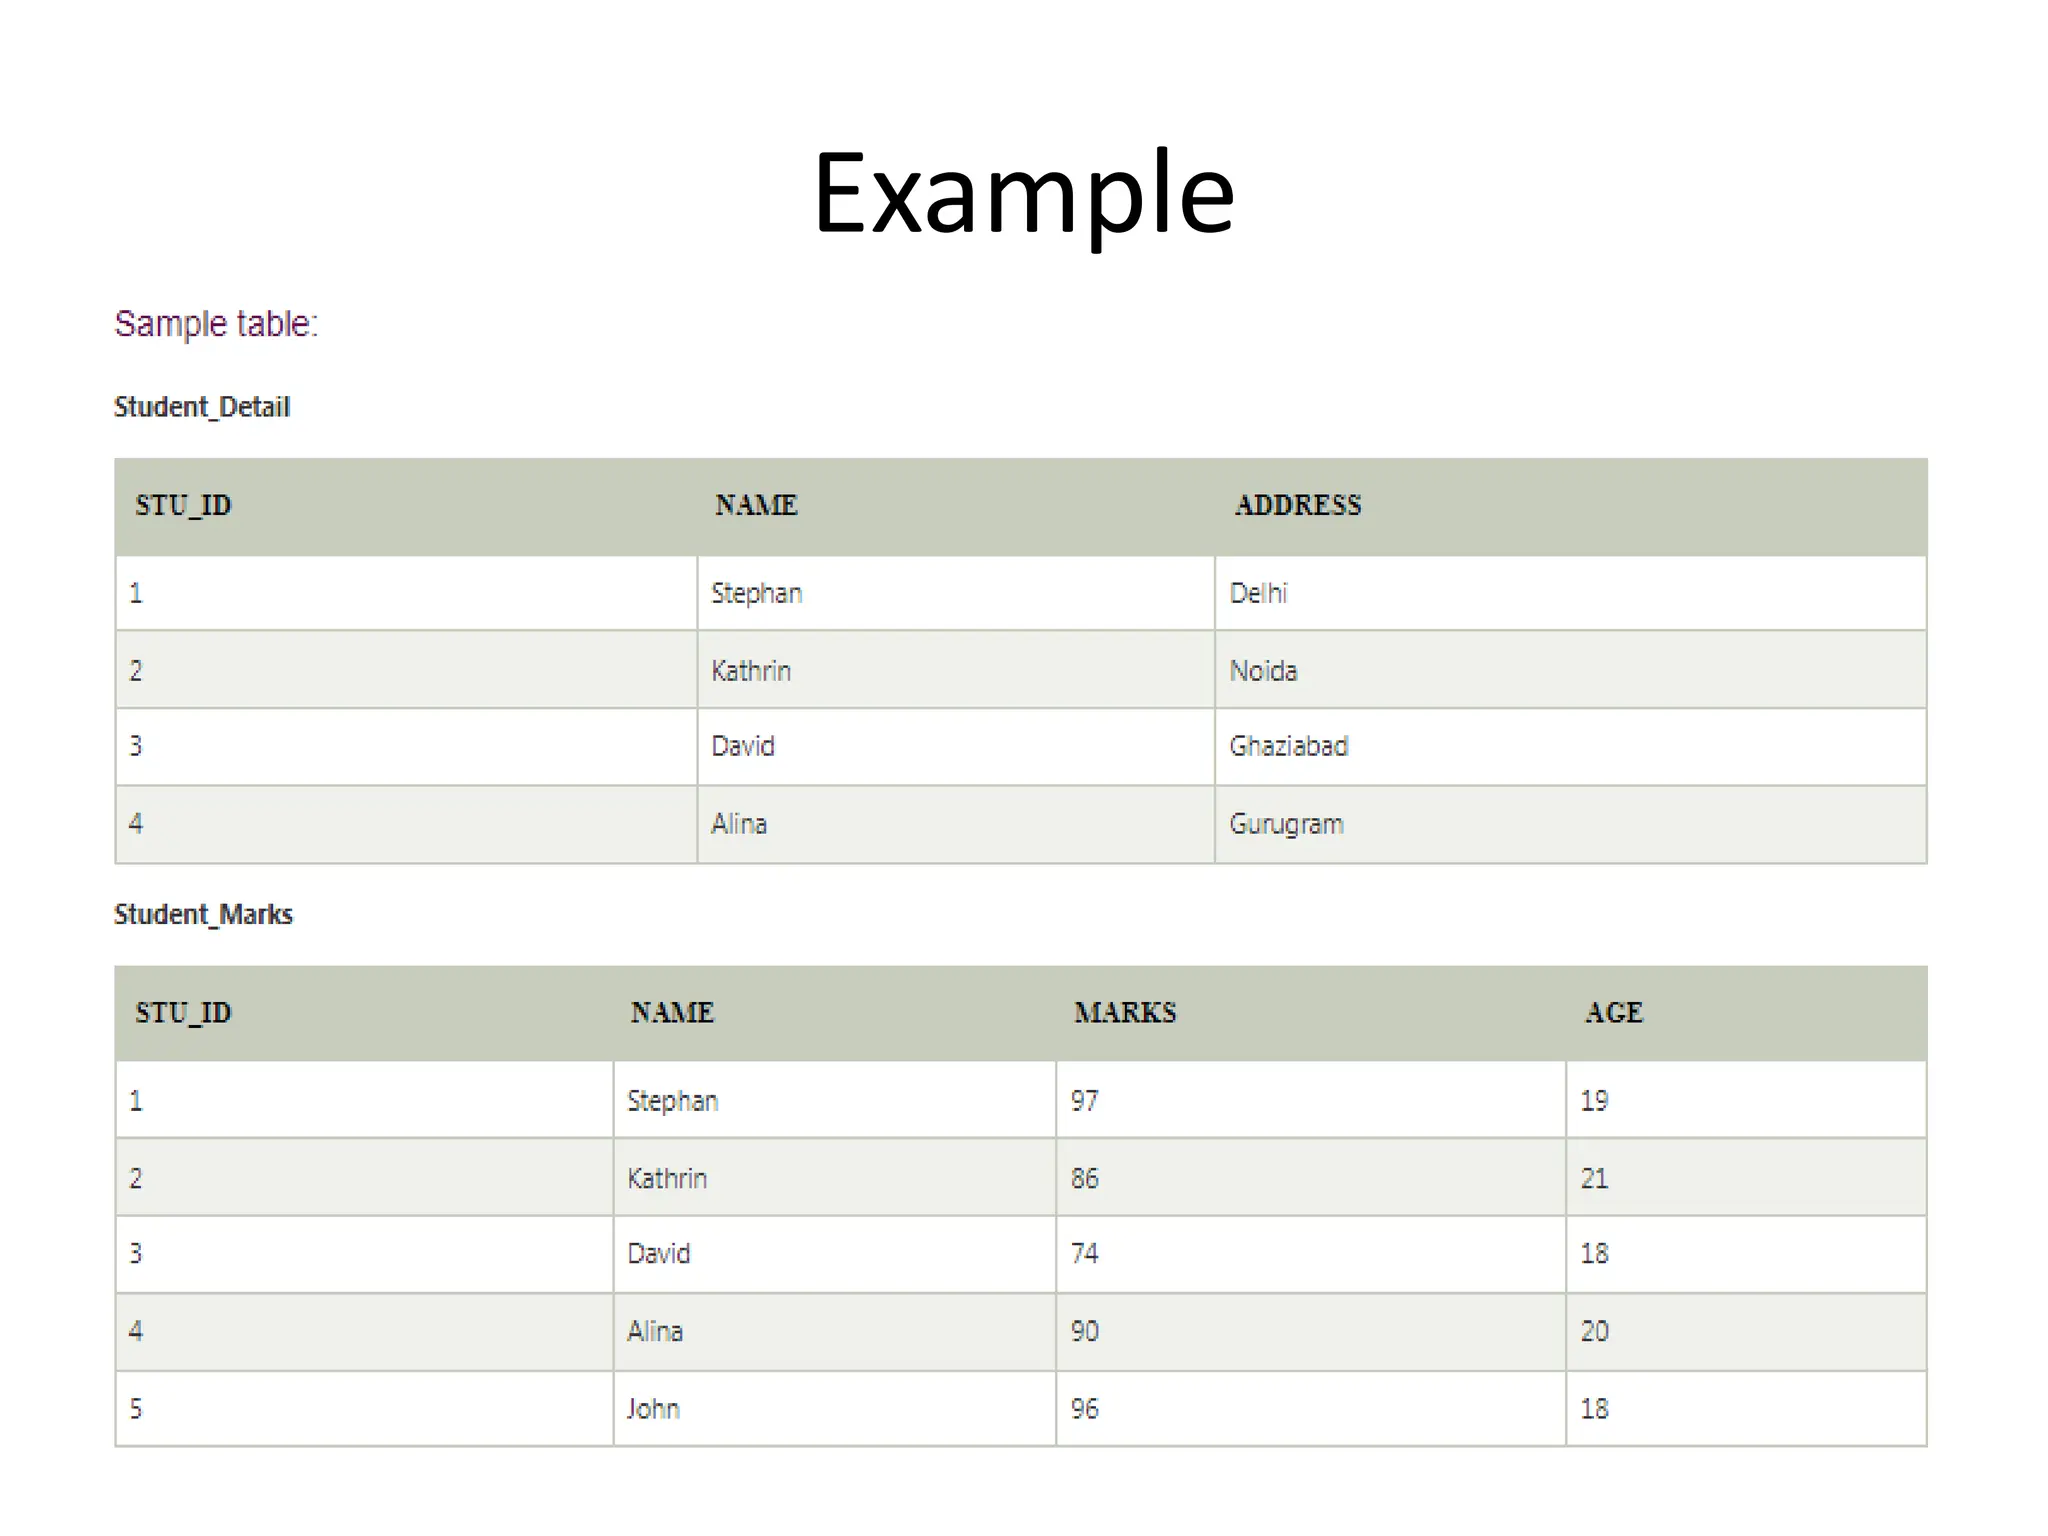Select Alina's age value 20
Viewport: 2048px width, 1536px height.
(x=1594, y=1332)
